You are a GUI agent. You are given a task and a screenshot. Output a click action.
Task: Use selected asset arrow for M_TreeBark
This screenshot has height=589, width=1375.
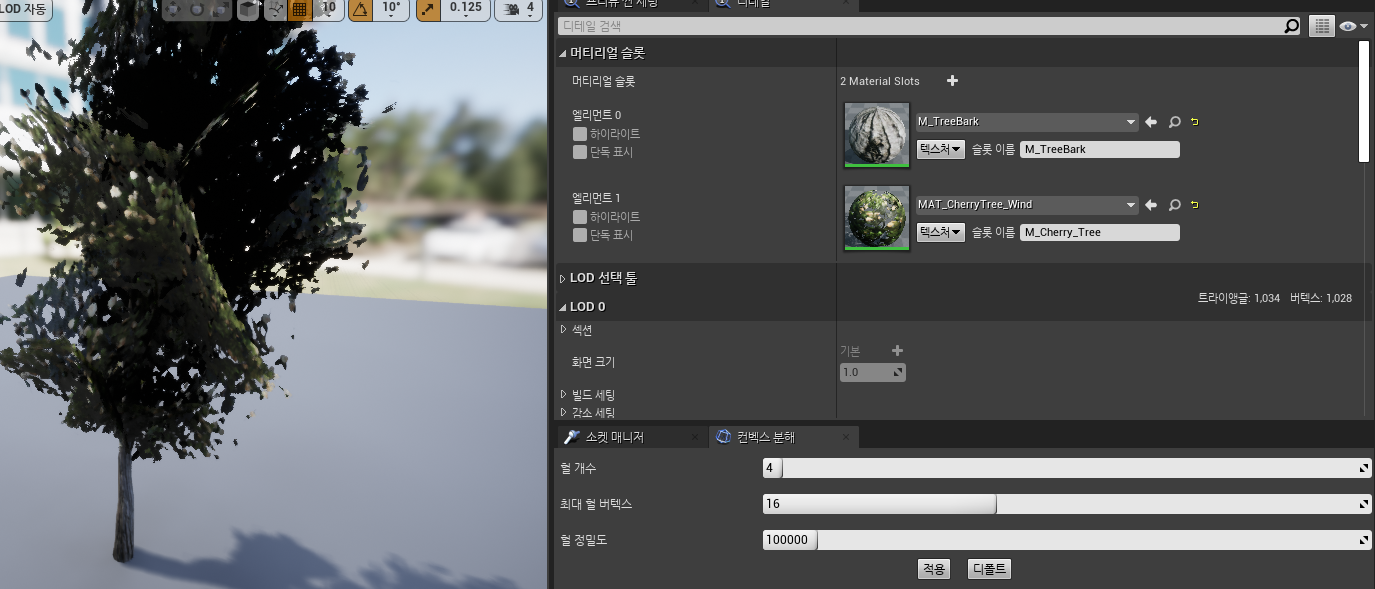click(1151, 122)
